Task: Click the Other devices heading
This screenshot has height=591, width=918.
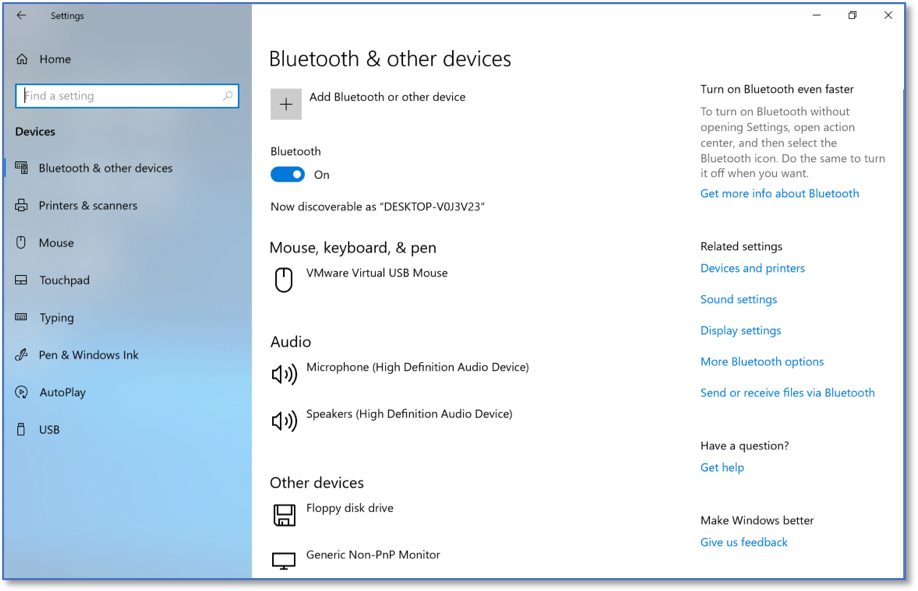Action: [317, 483]
